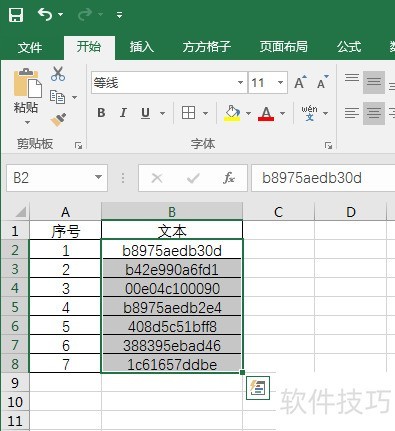
Task: Switch to the 开始 tab
Action: click(89, 47)
